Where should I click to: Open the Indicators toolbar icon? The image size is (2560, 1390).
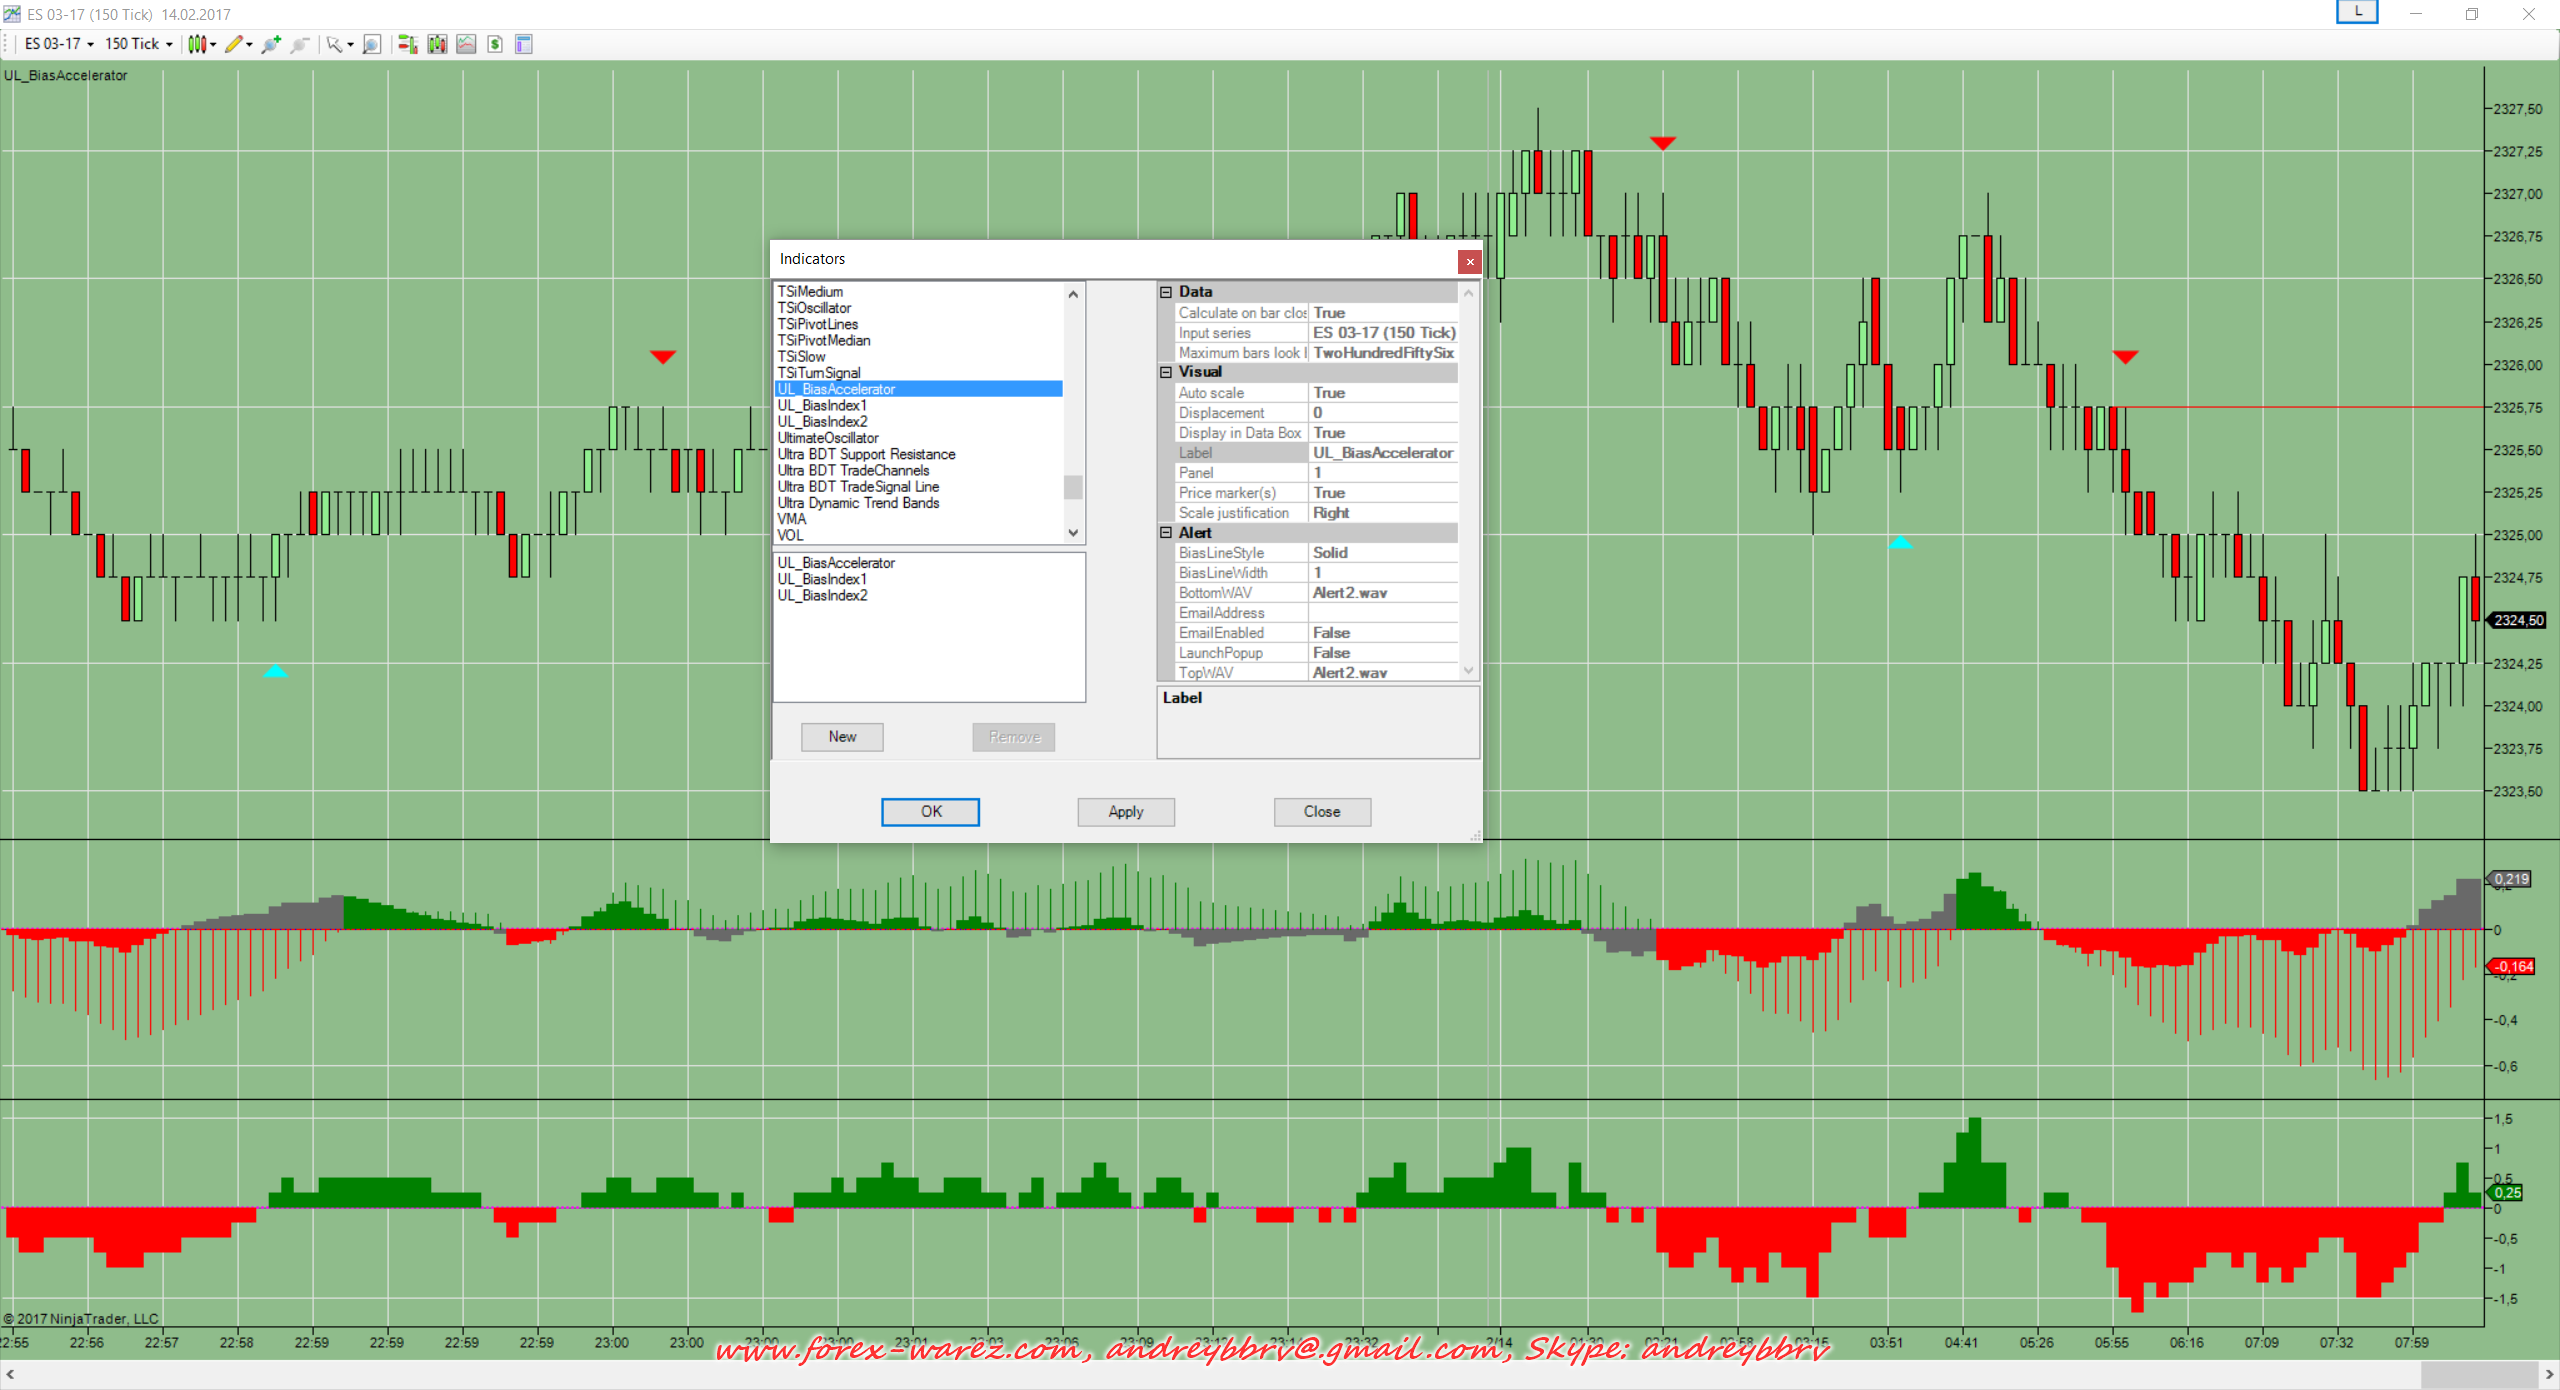pyautogui.click(x=466, y=44)
